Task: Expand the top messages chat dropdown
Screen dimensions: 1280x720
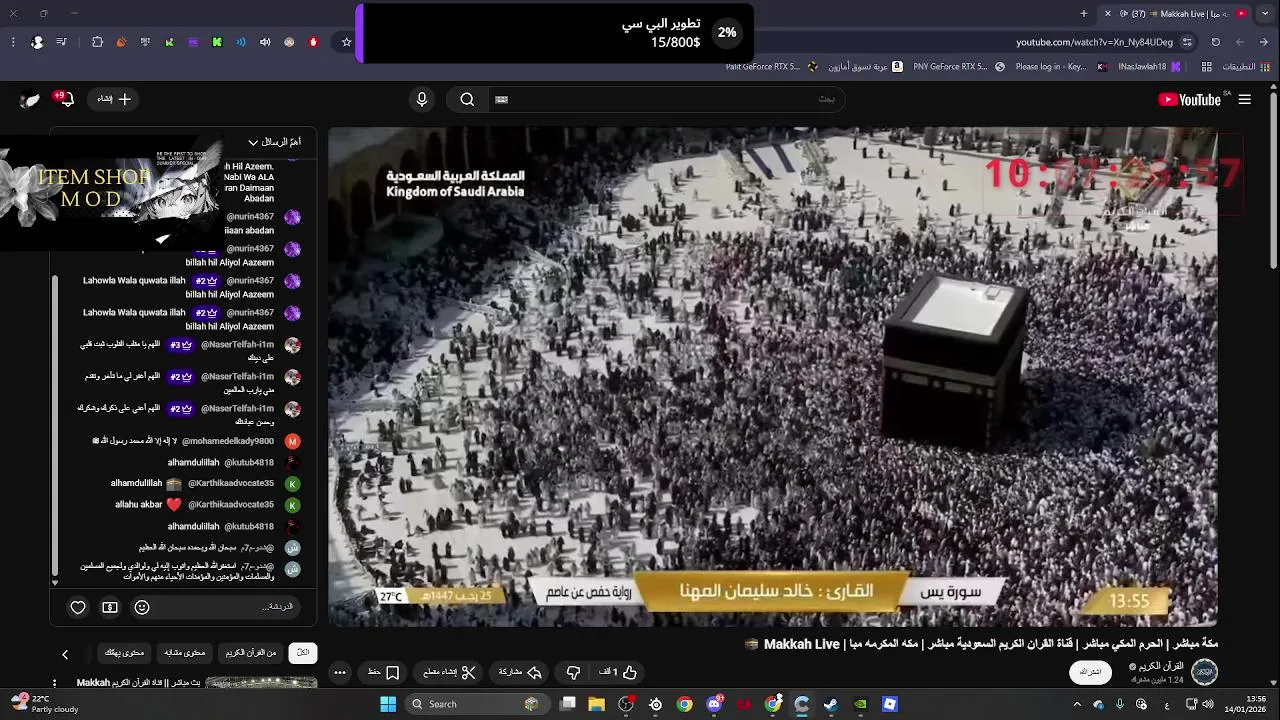Action: click(x=274, y=142)
